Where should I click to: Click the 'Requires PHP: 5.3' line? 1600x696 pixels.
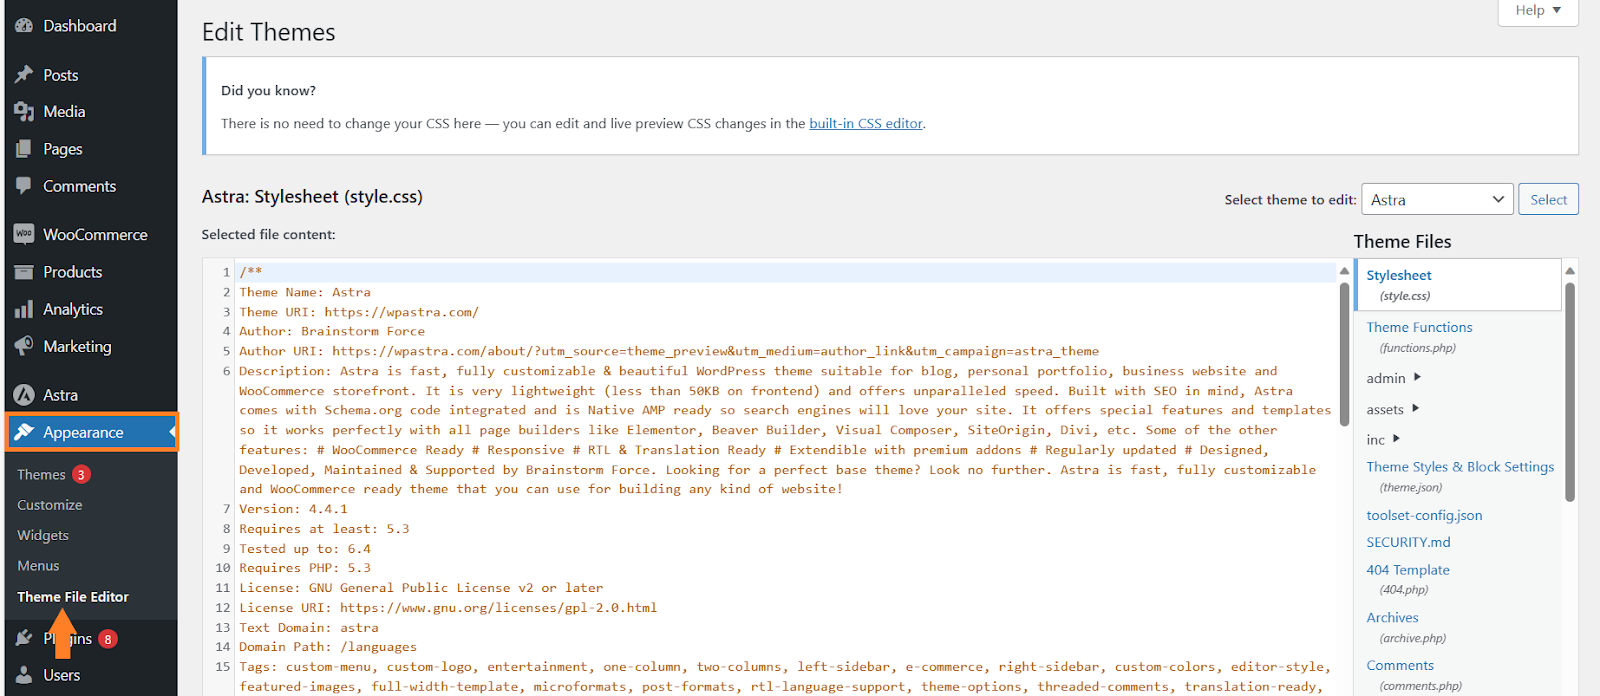[x=305, y=568]
